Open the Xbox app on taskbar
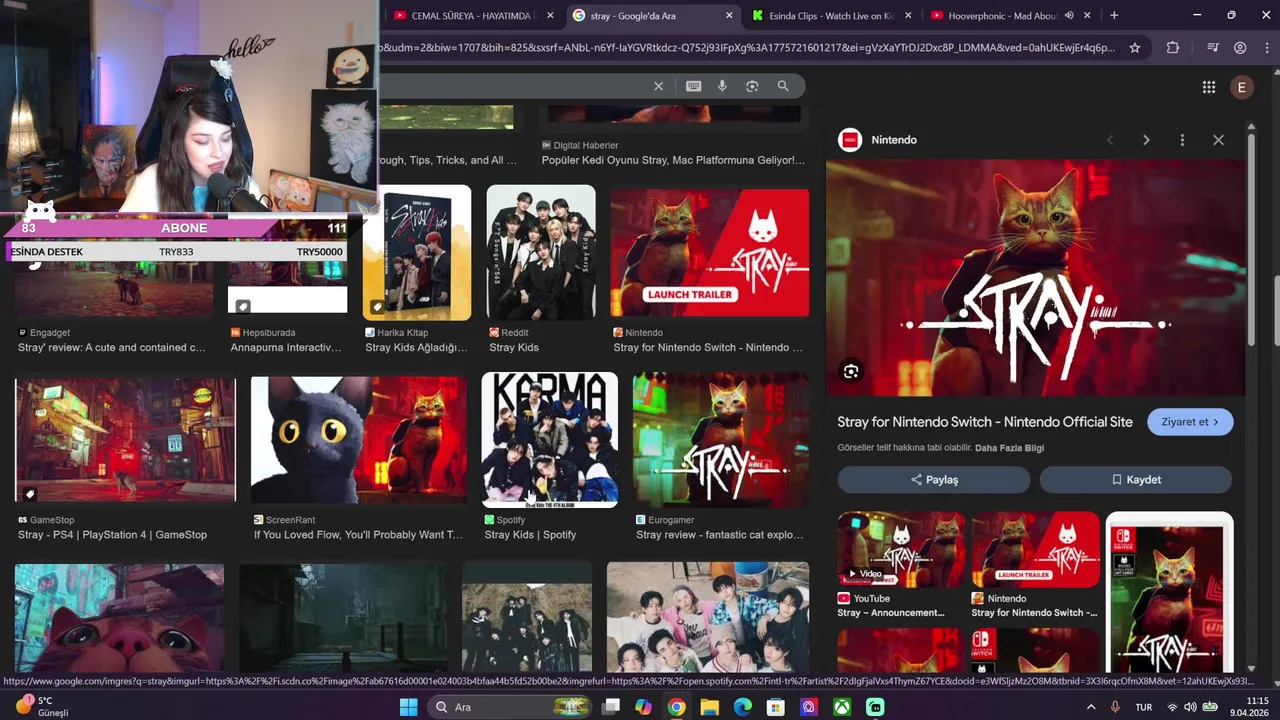Screen dimensions: 1280x720 (x=842, y=707)
